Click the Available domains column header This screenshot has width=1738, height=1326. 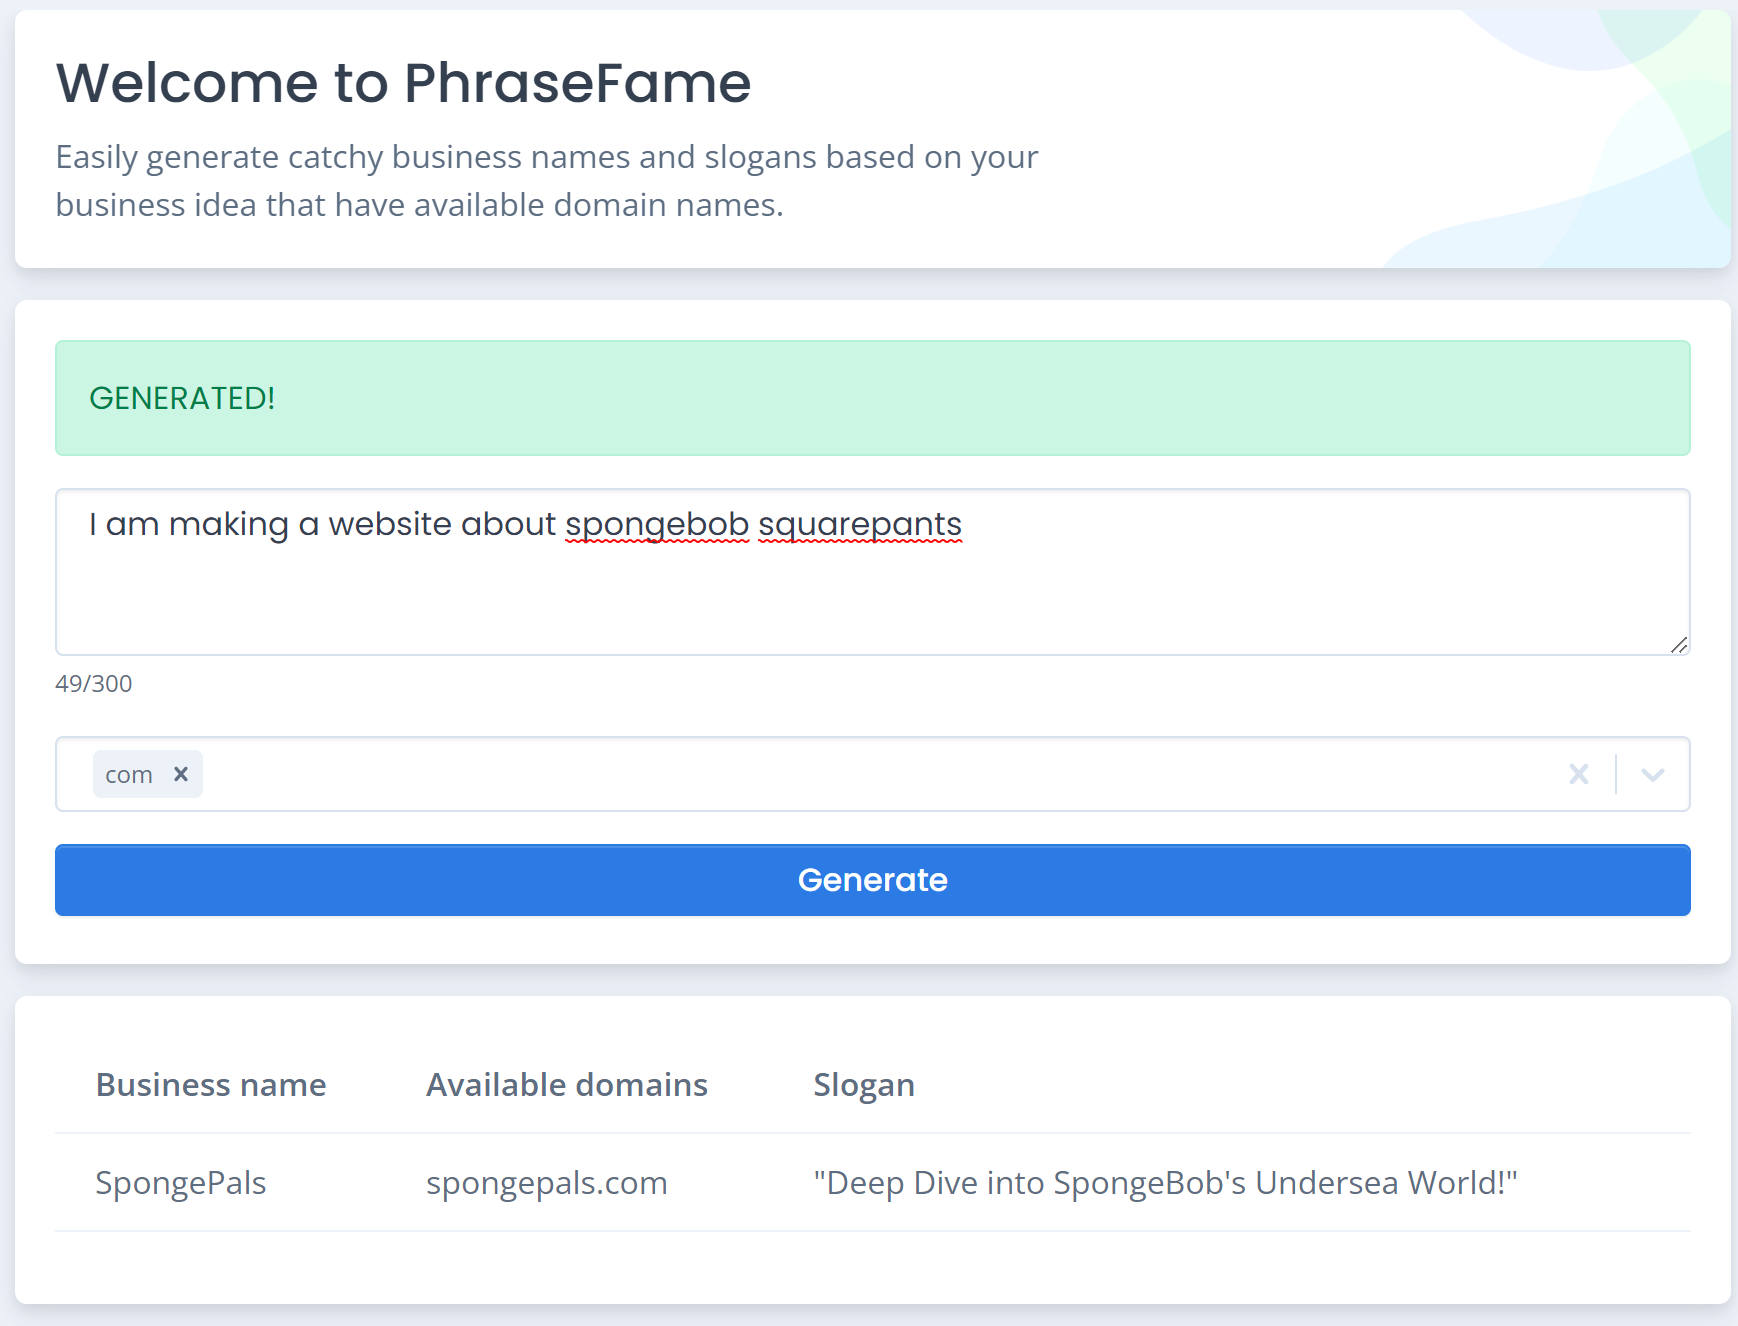click(567, 1085)
